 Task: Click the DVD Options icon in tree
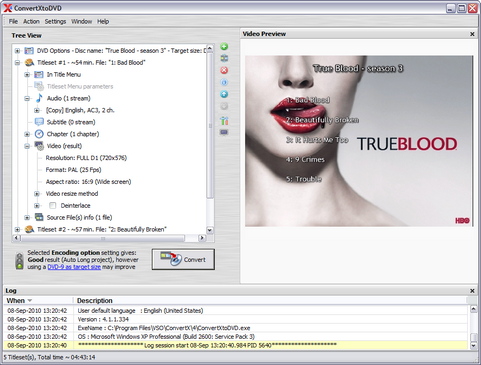click(x=29, y=51)
